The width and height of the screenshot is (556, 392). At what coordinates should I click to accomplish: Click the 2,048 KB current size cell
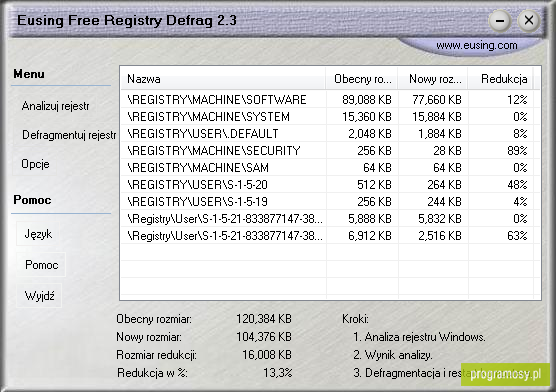(370, 134)
